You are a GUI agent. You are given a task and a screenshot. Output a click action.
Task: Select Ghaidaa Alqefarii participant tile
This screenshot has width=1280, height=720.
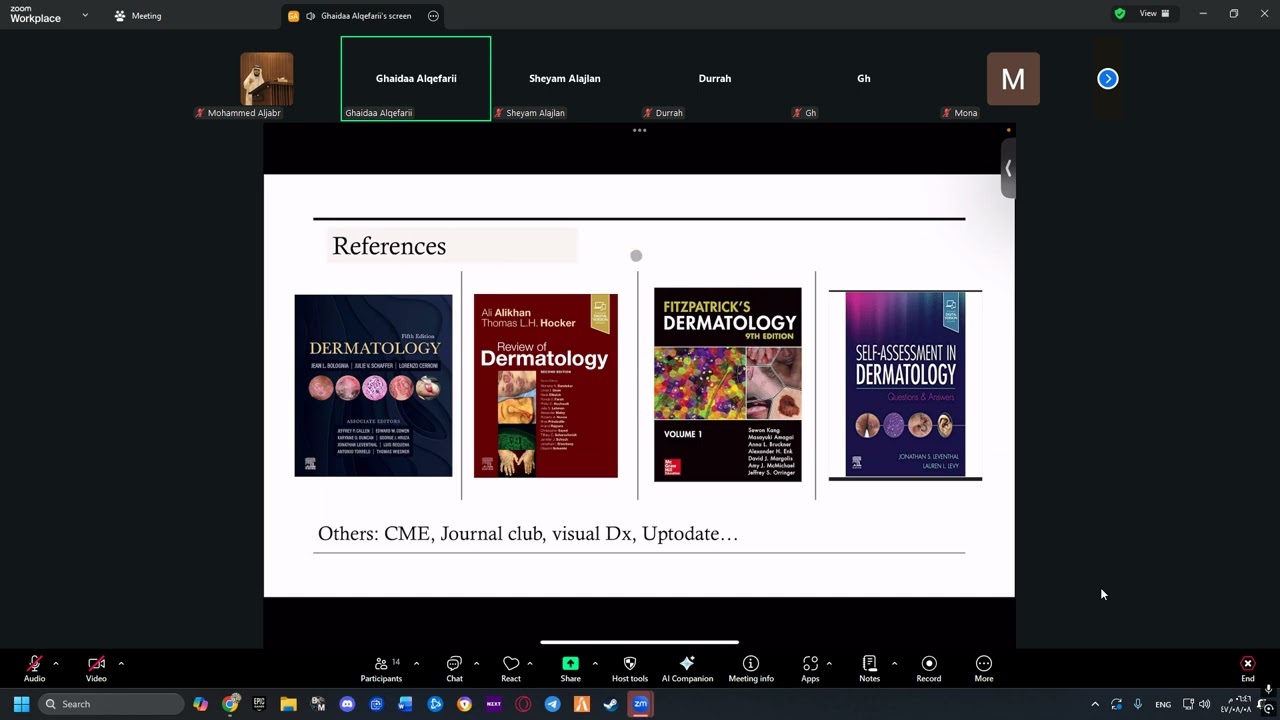click(x=416, y=79)
